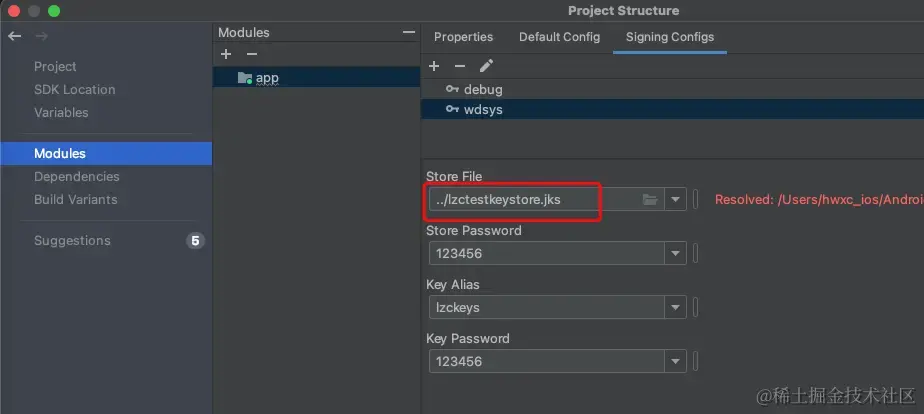Click the green zoom window button
Image resolution: width=924 pixels, height=414 pixels.
pos(54,11)
